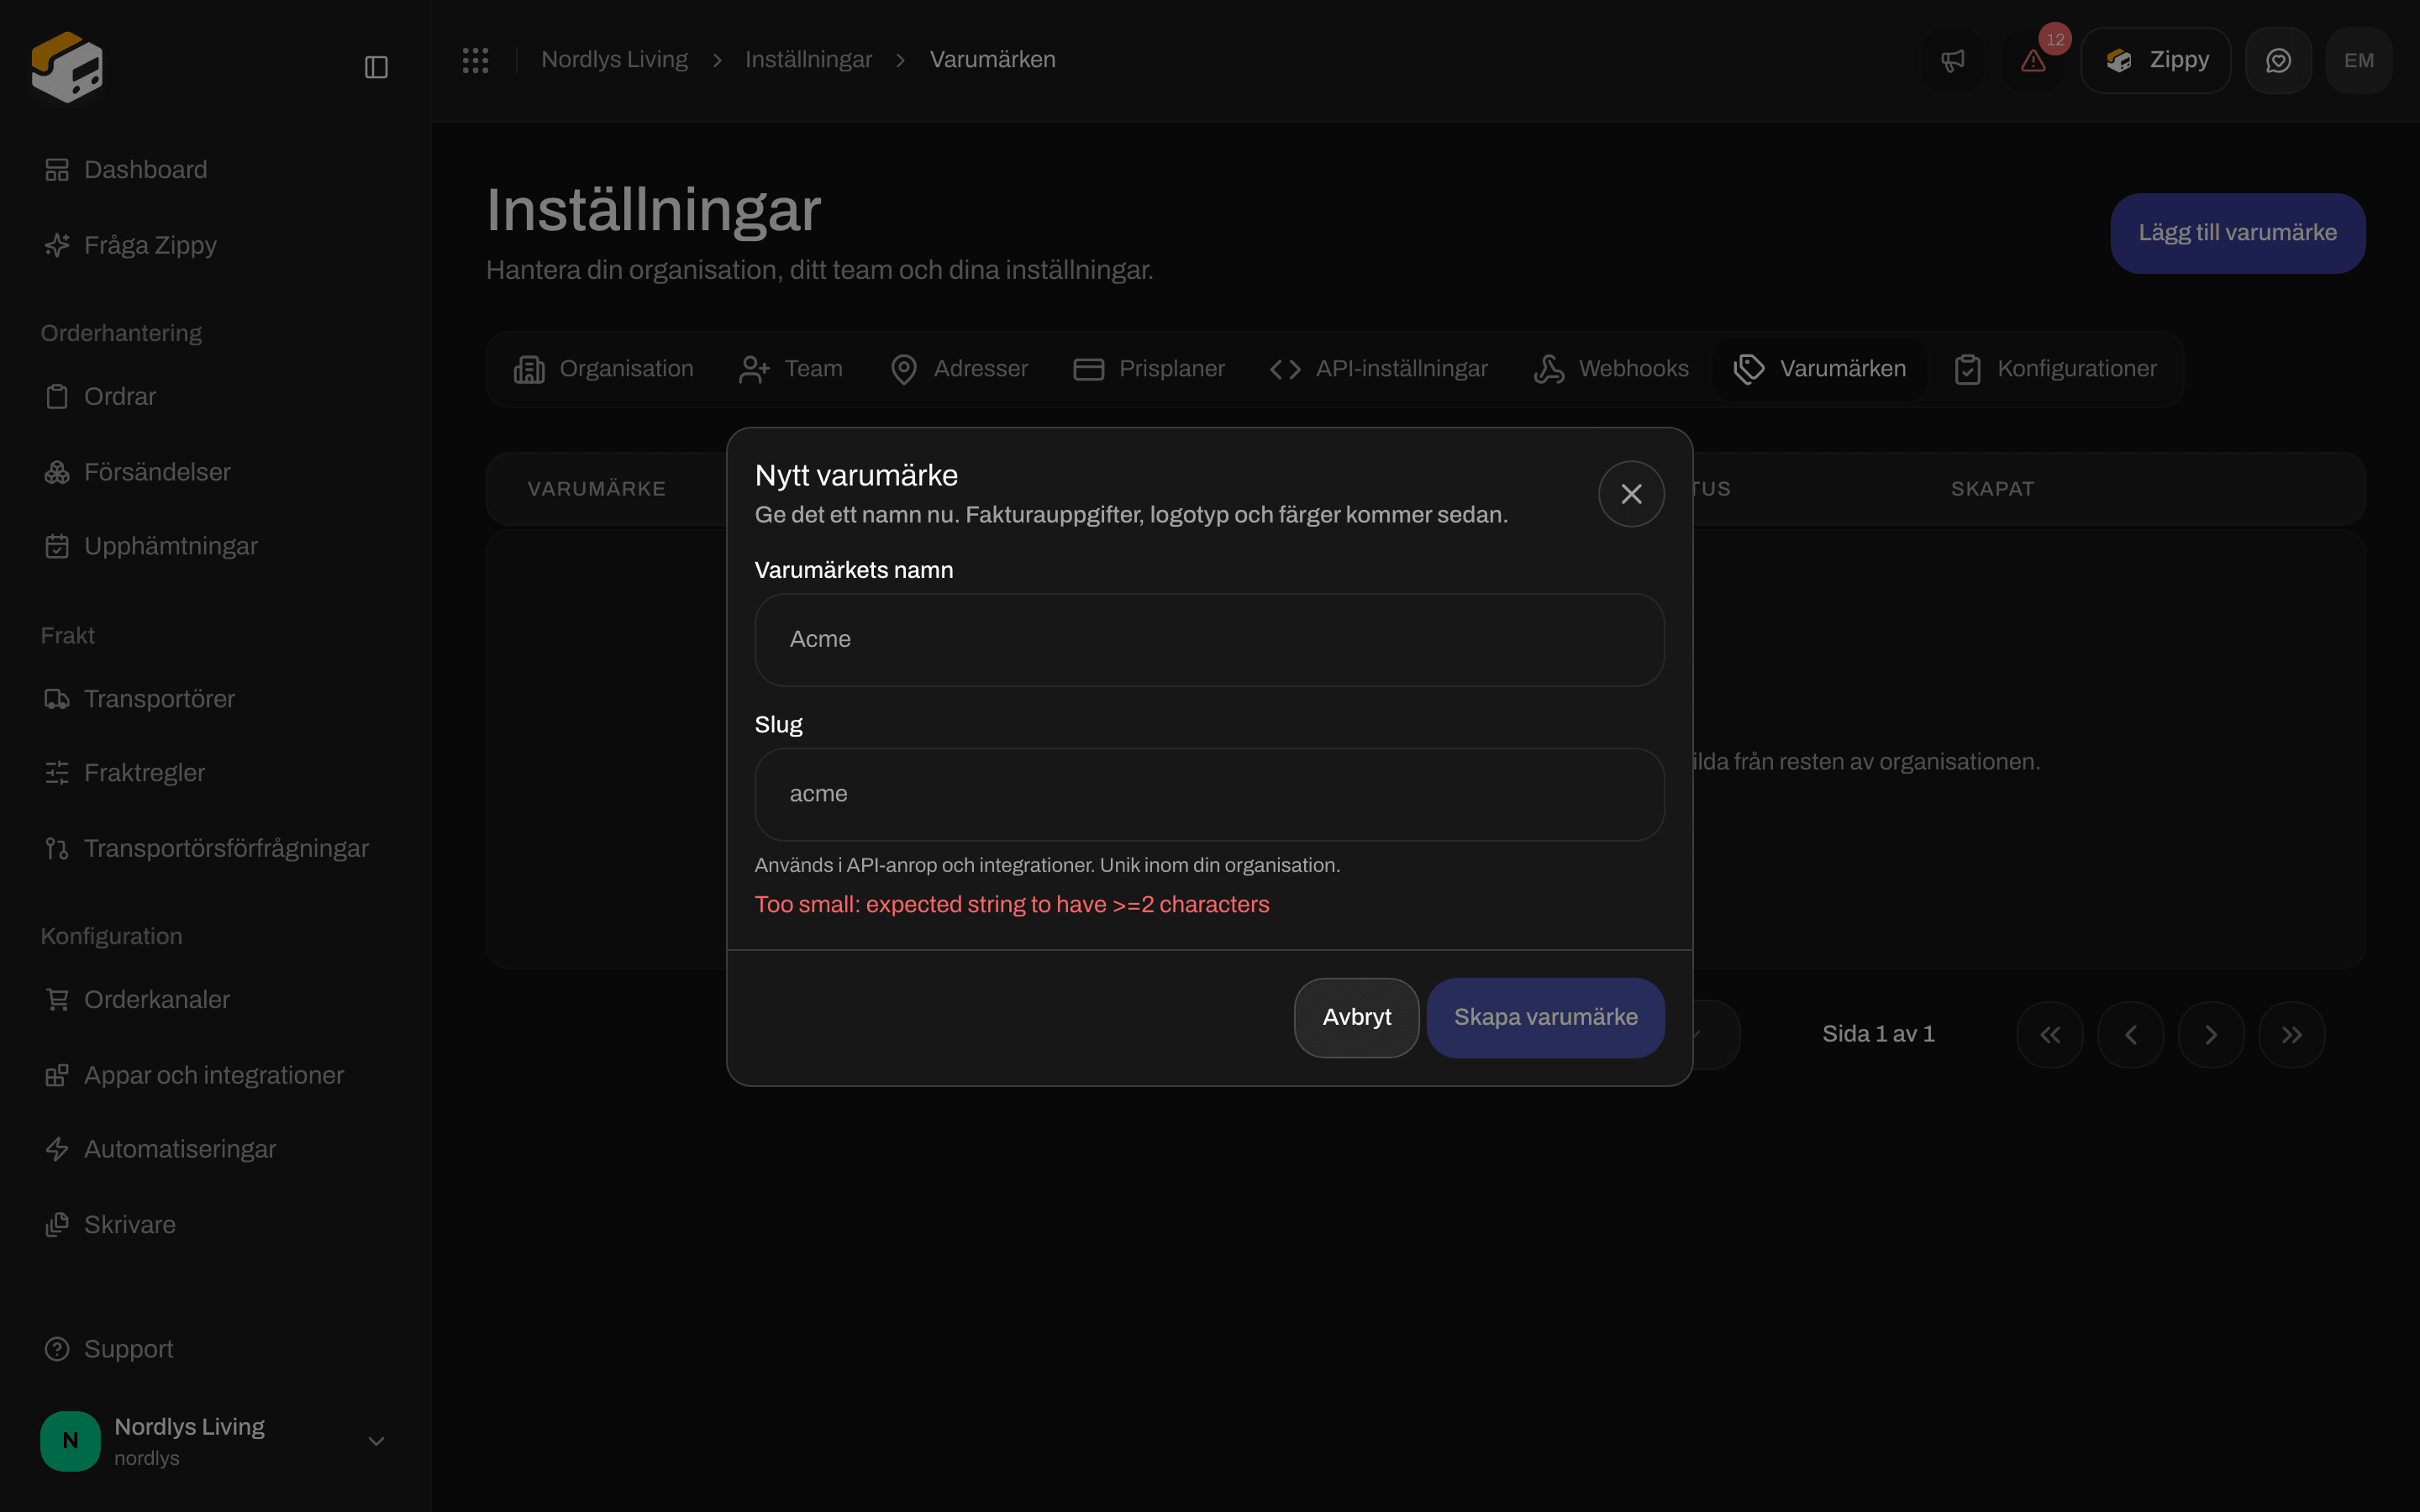2420x1512 pixels.
Task: Open Försändelser in the sidebar
Action: [137, 472]
